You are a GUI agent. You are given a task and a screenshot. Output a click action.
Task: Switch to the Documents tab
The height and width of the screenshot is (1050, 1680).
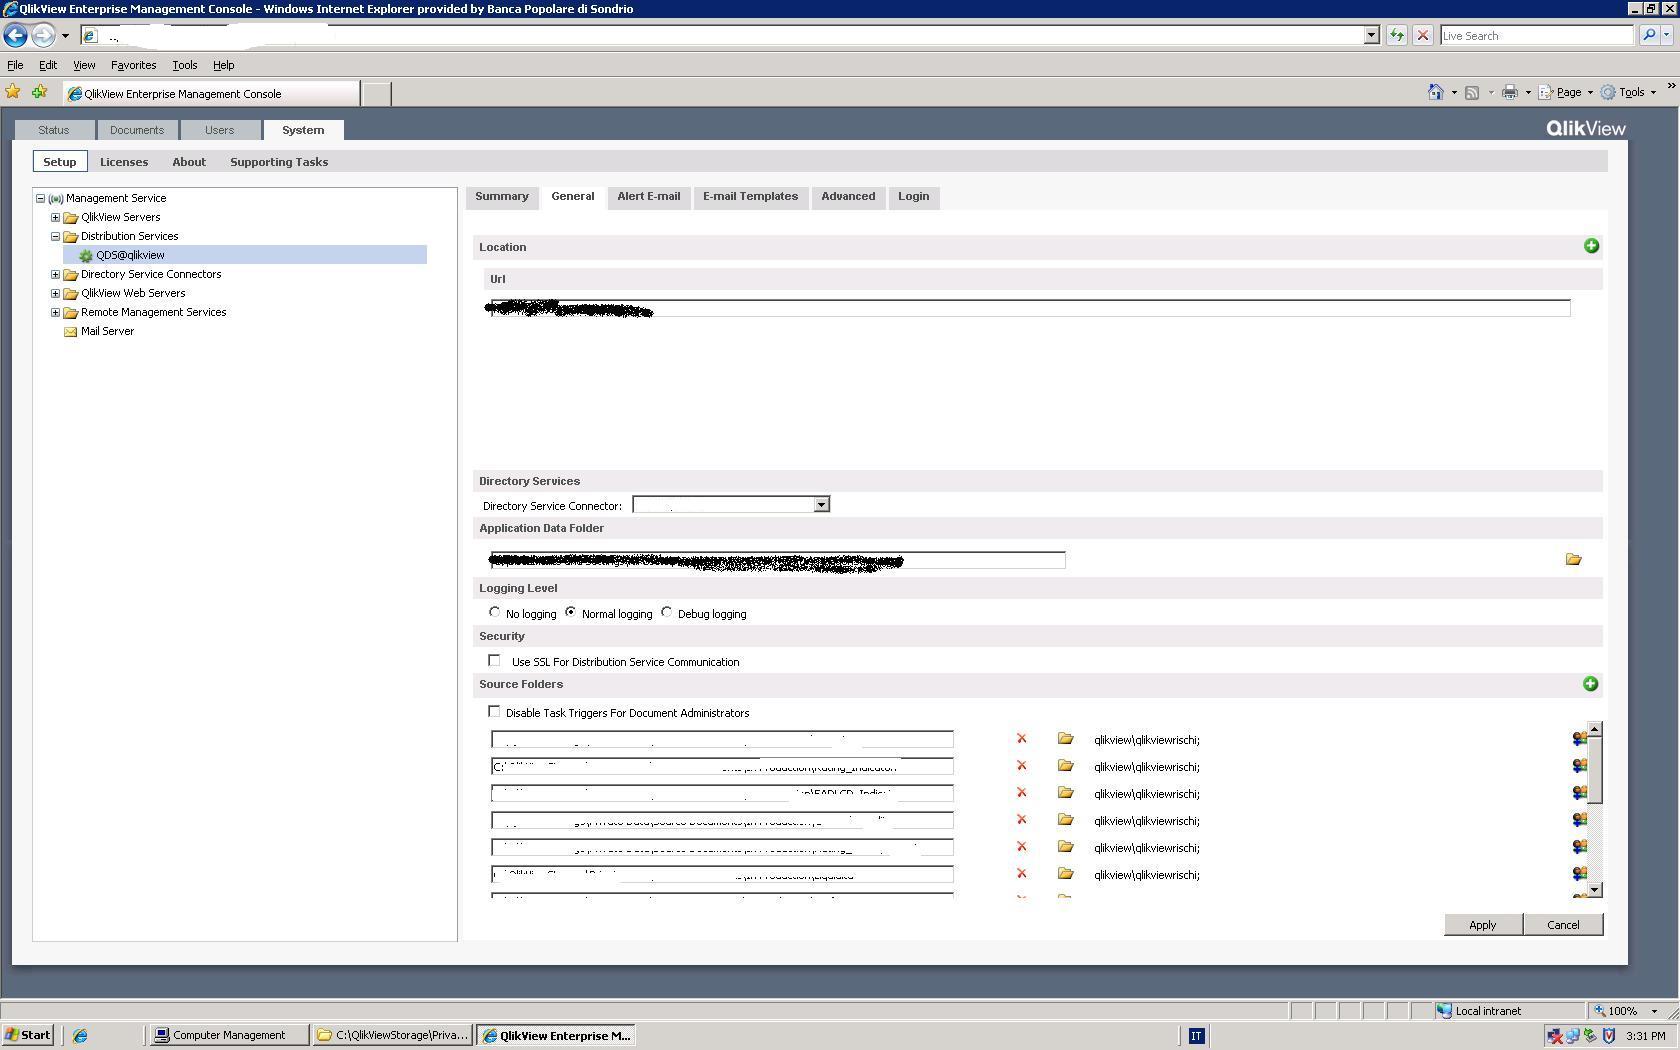[x=137, y=130]
